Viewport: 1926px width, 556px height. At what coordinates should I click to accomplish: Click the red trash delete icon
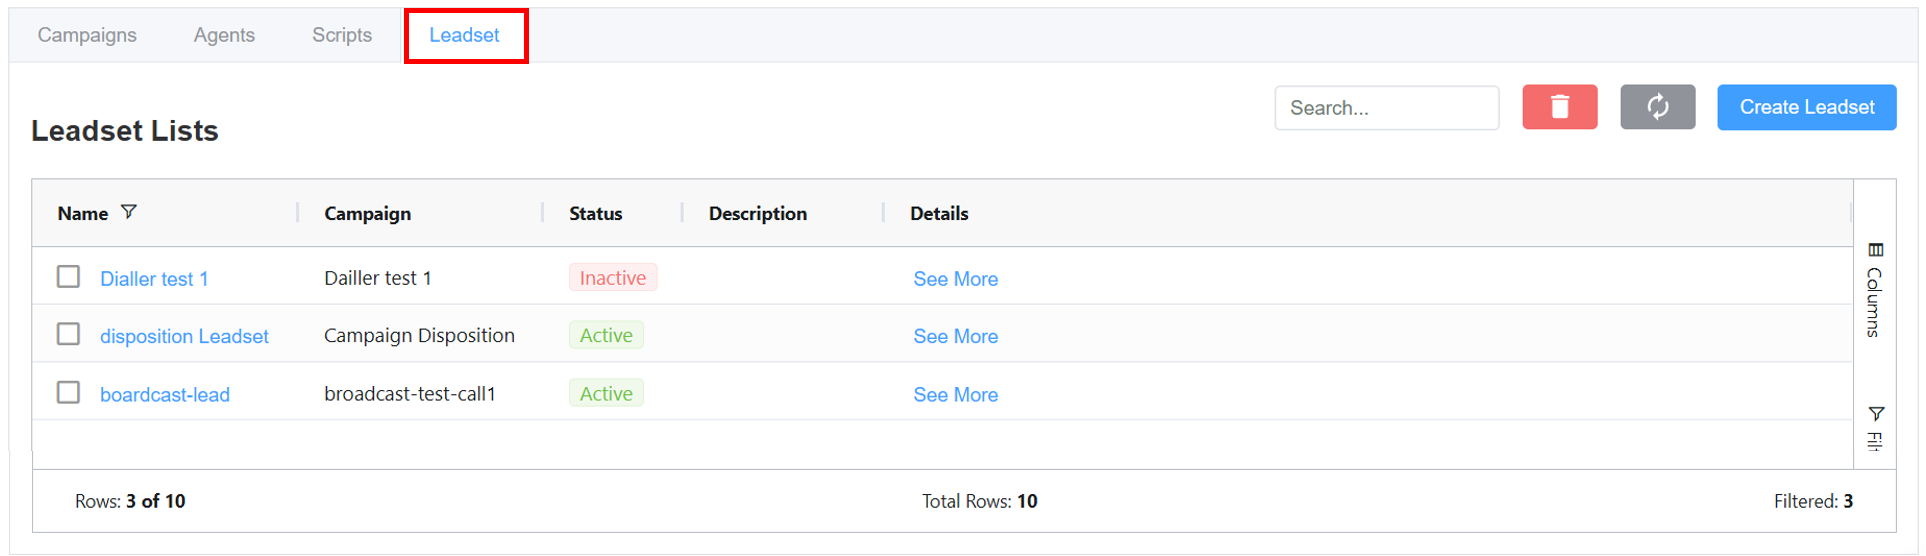click(x=1559, y=107)
